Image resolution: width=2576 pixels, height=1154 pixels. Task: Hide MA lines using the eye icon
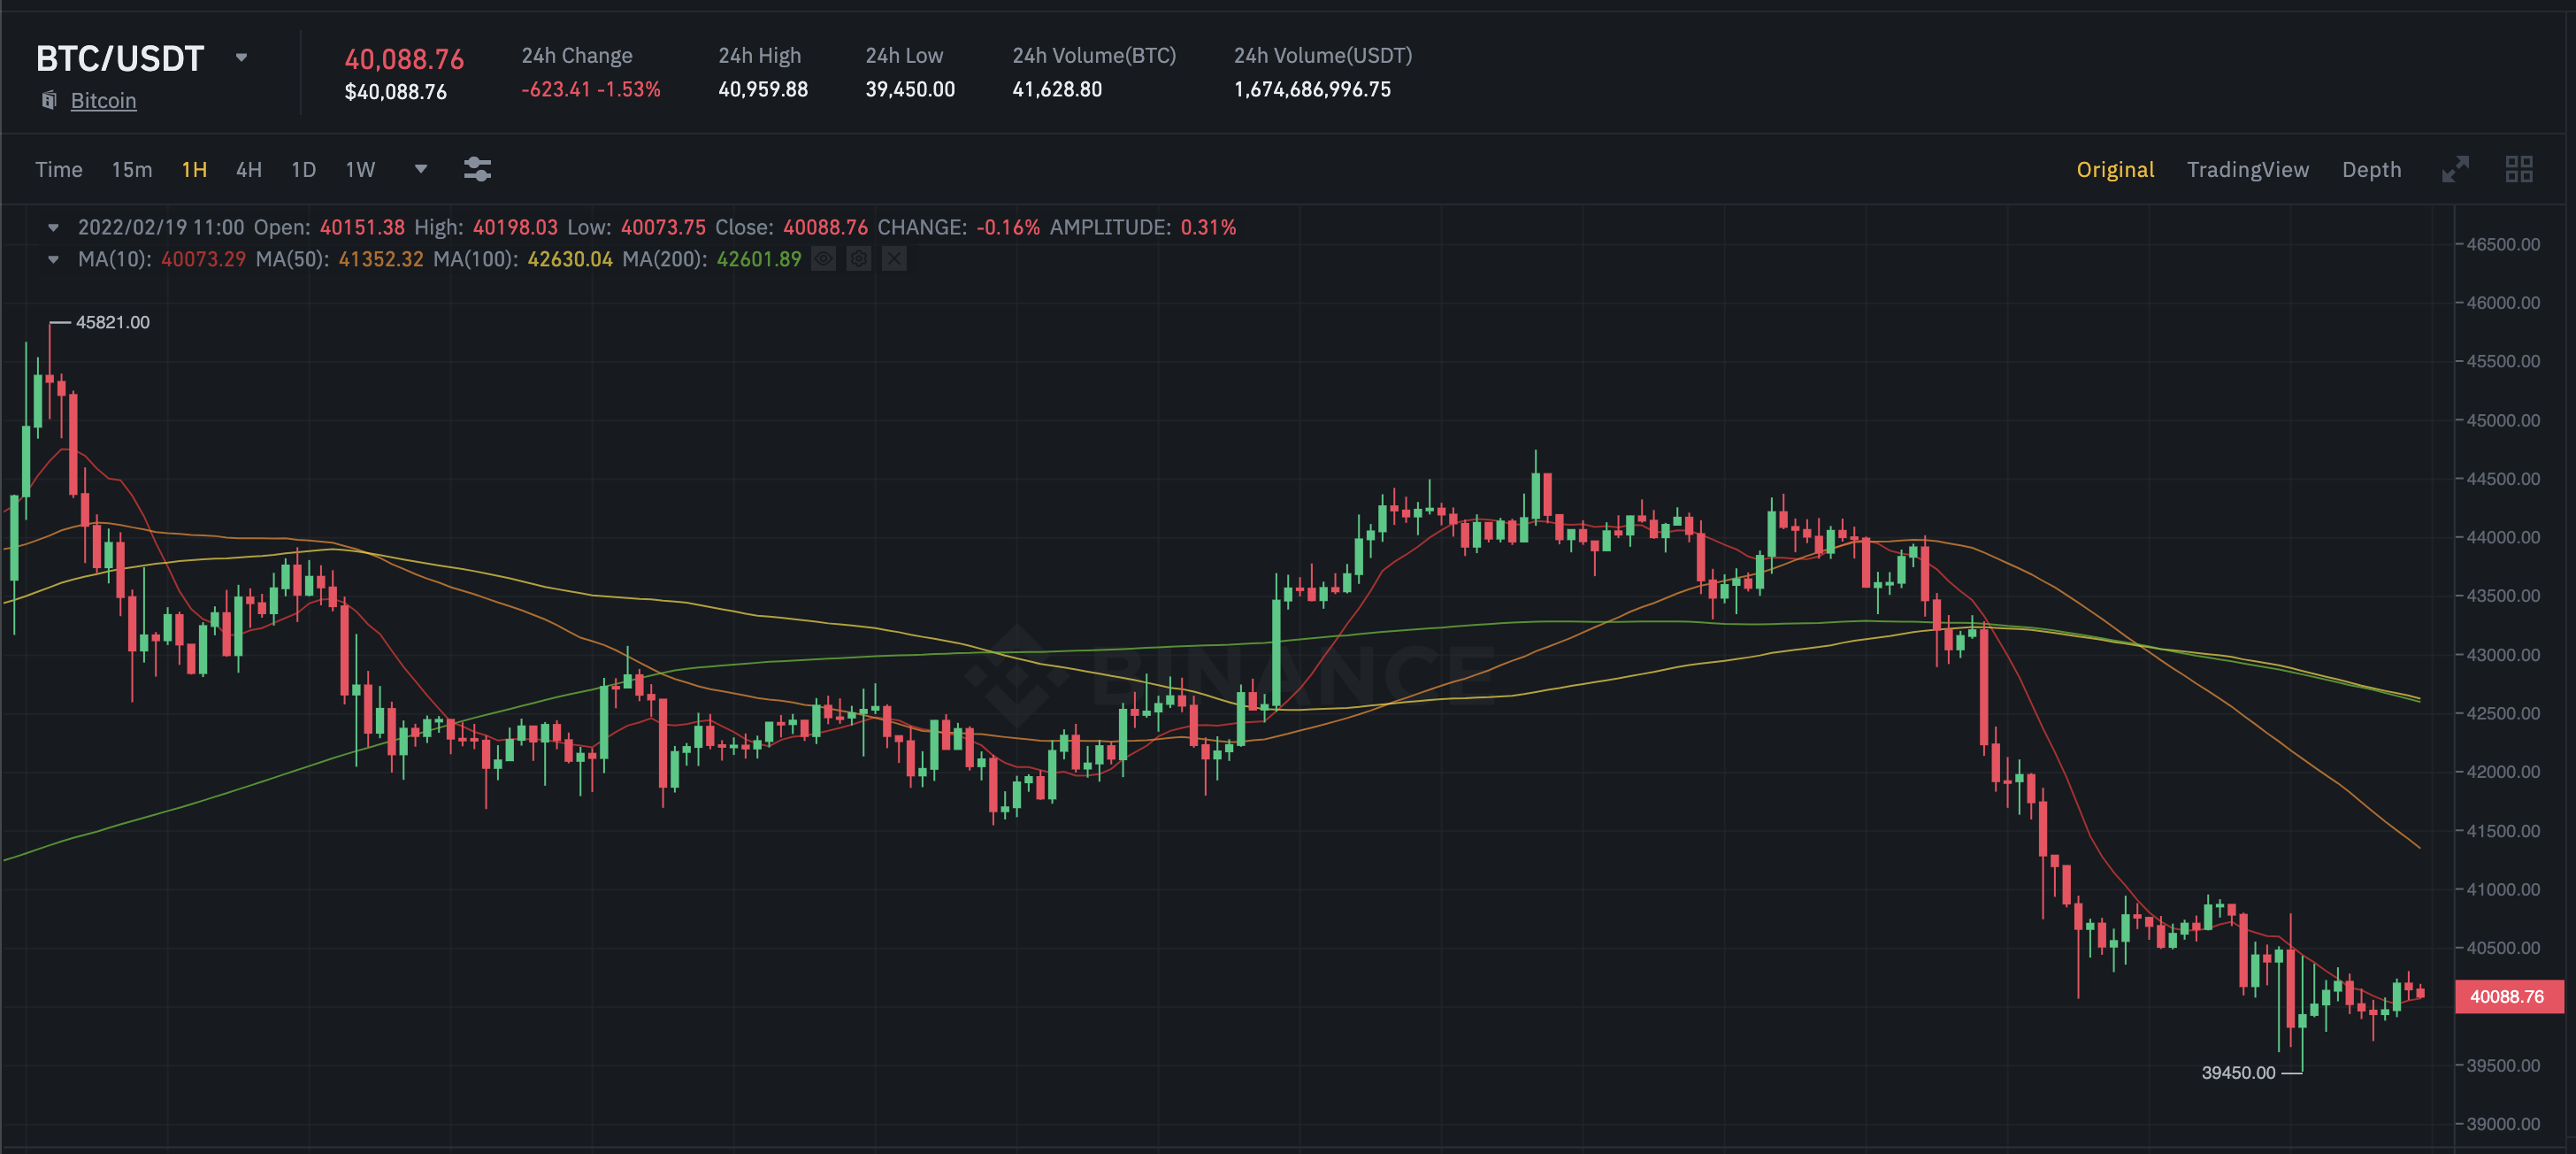[823, 259]
